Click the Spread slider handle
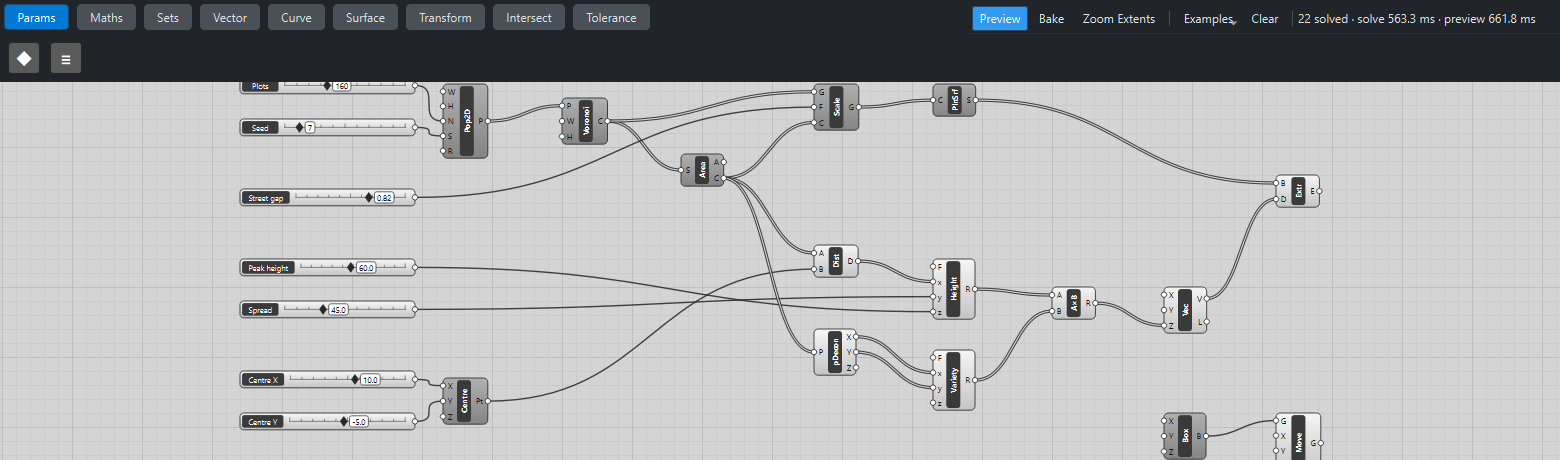 coord(323,310)
